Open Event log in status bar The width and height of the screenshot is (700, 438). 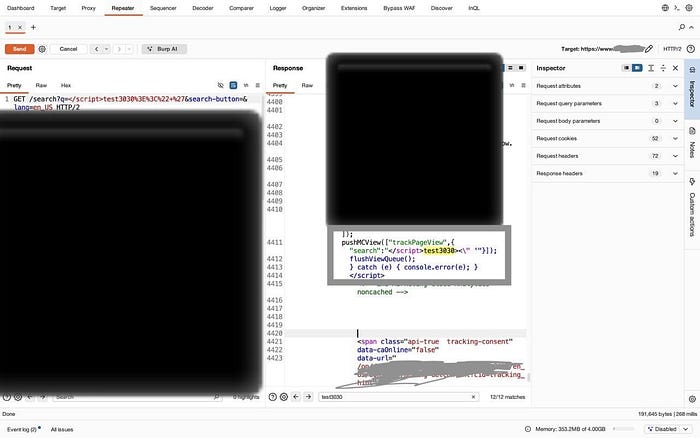(23, 429)
